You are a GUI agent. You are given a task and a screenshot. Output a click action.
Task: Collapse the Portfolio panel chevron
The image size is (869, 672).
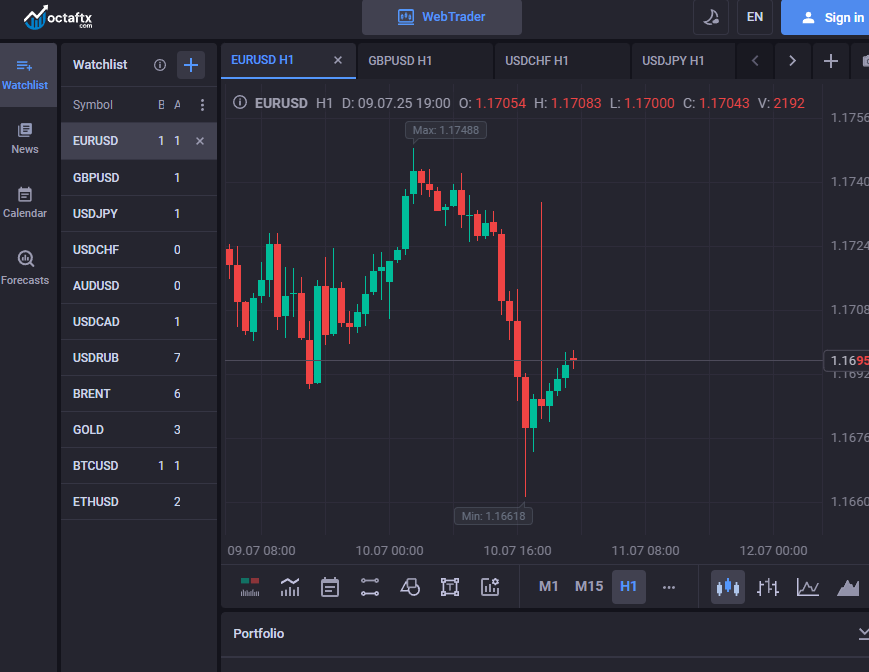tap(863, 633)
